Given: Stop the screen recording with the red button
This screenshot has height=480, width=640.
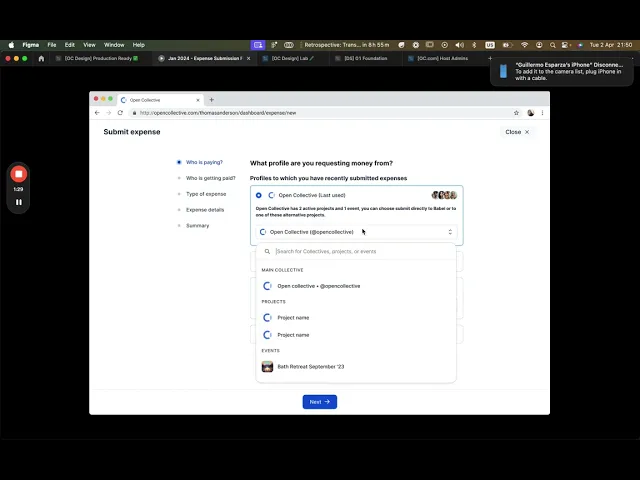Looking at the screenshot, I should tap(19, 174).
